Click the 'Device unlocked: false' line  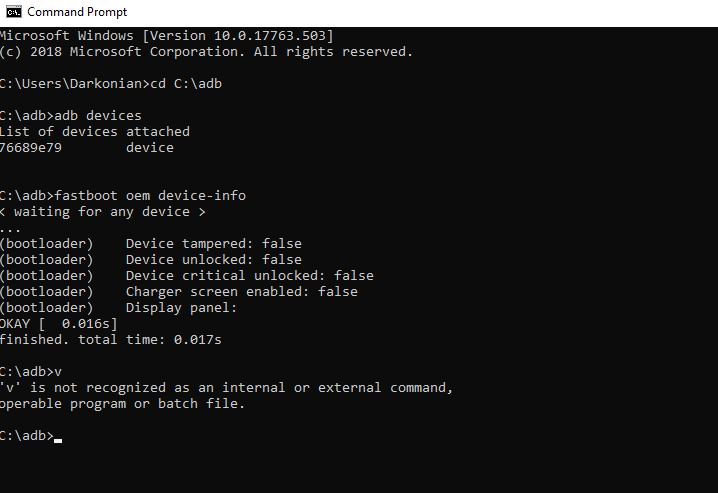tap(213, 259)
